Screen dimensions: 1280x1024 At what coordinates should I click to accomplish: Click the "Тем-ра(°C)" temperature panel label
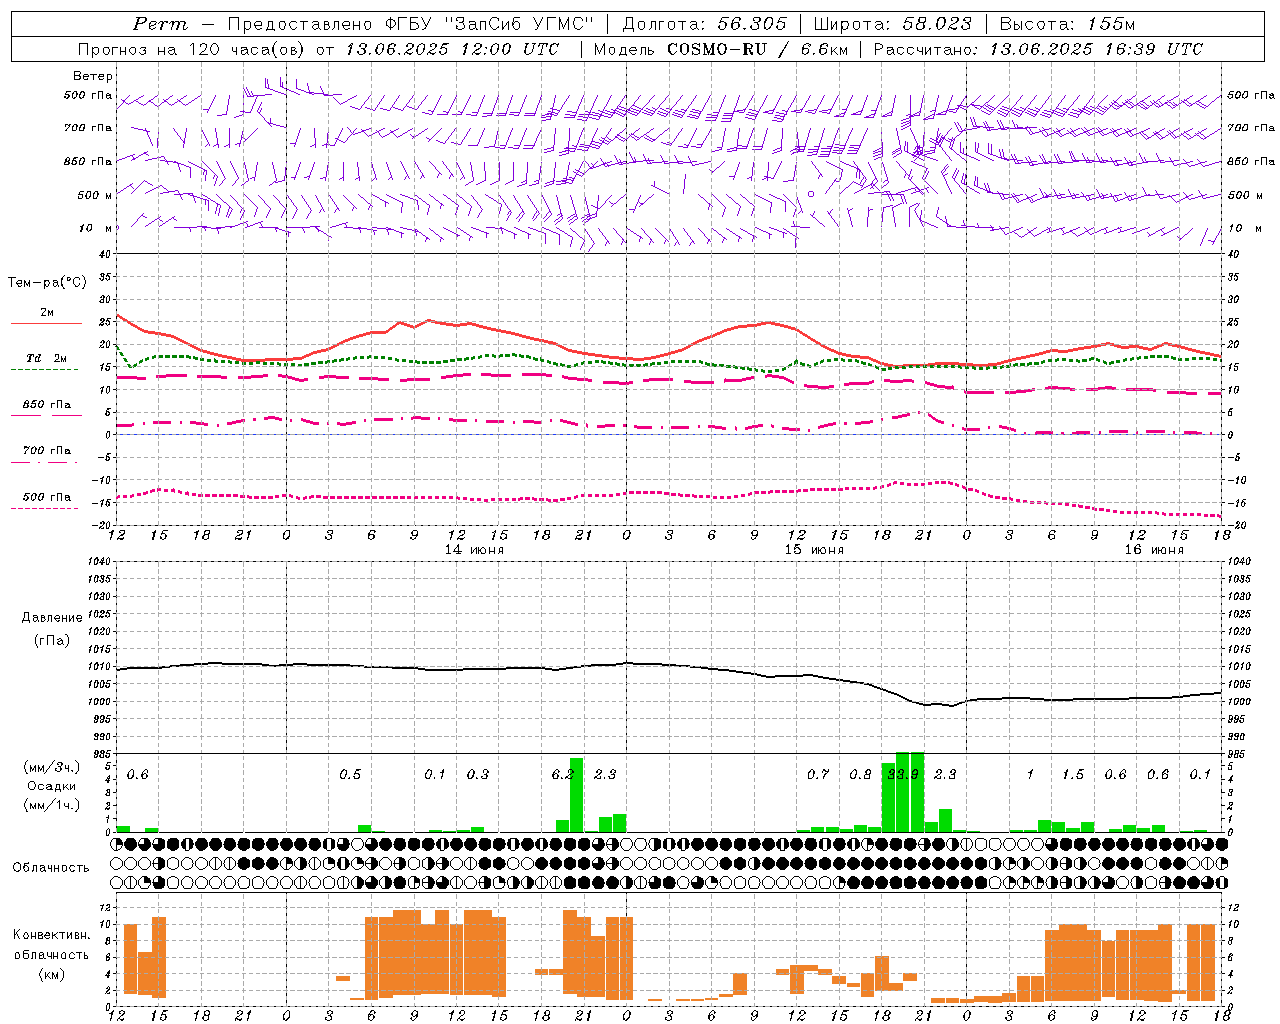click(x=47, y=283)
